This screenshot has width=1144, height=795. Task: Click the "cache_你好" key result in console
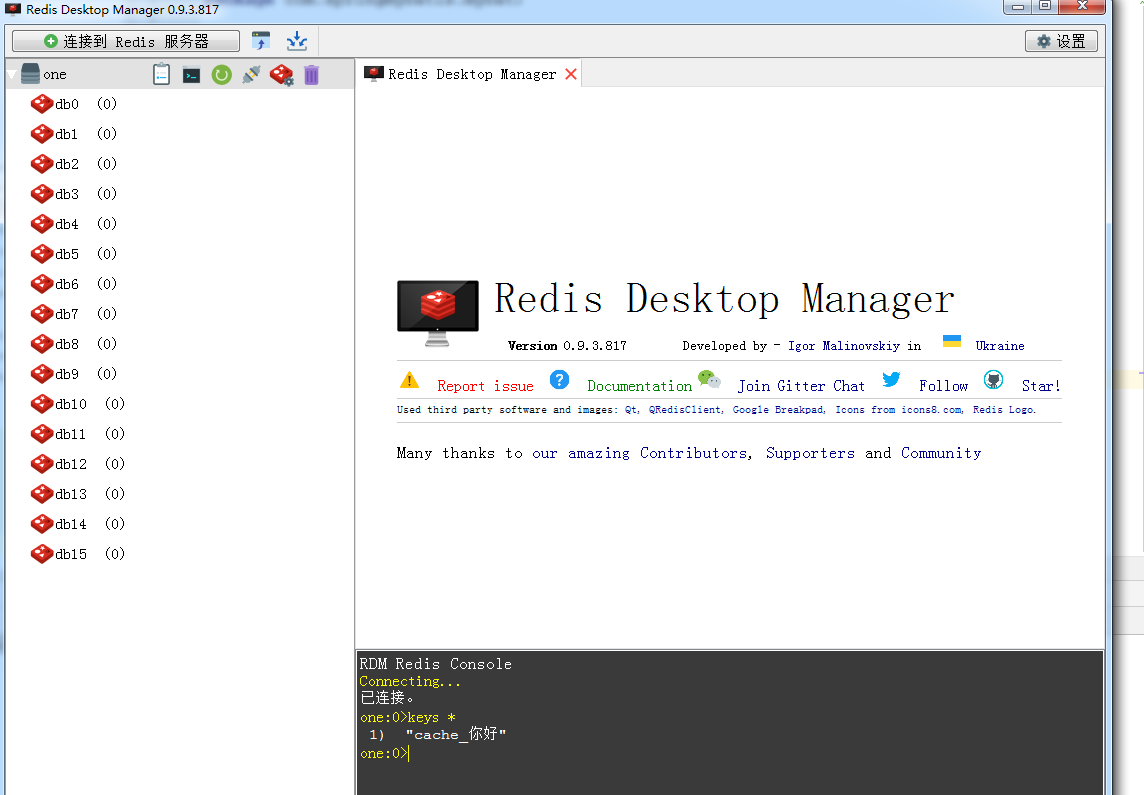click(456, 734)
